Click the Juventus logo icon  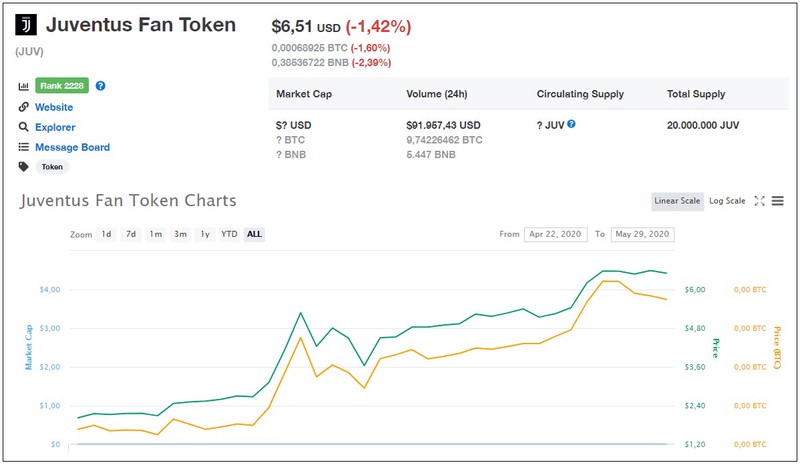click(x=26, y=25)
